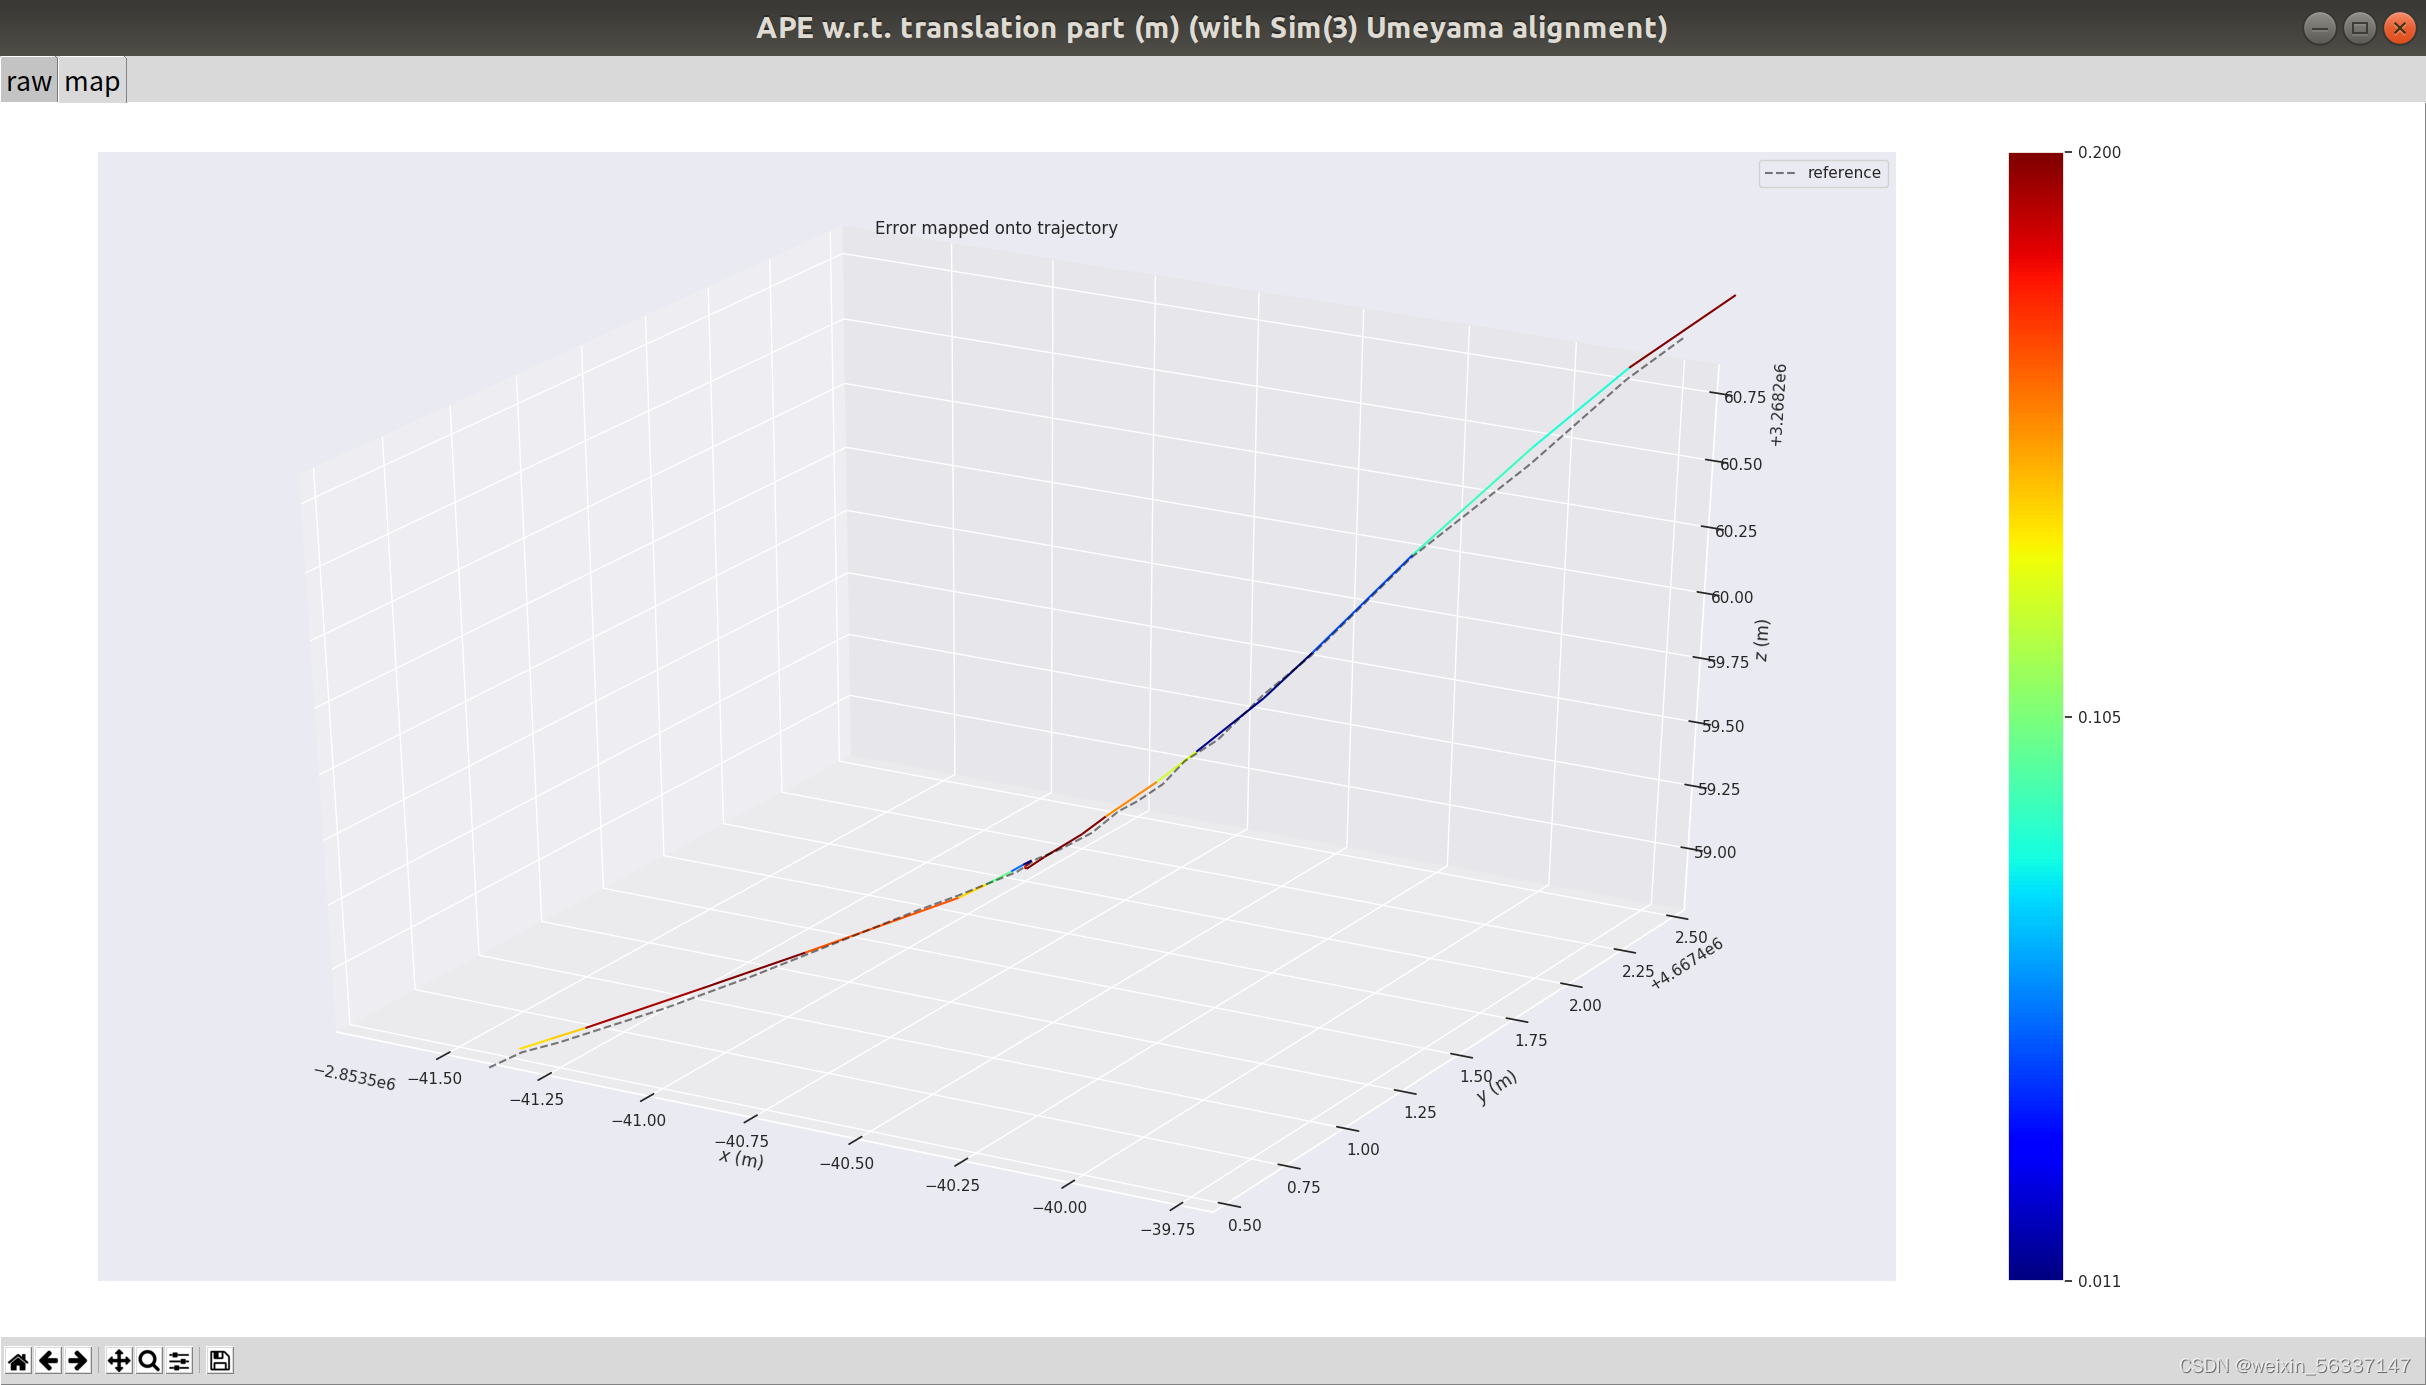
Task: Click the 'Error mapped onto trajectory' title
Action: (x=996, y=228)
